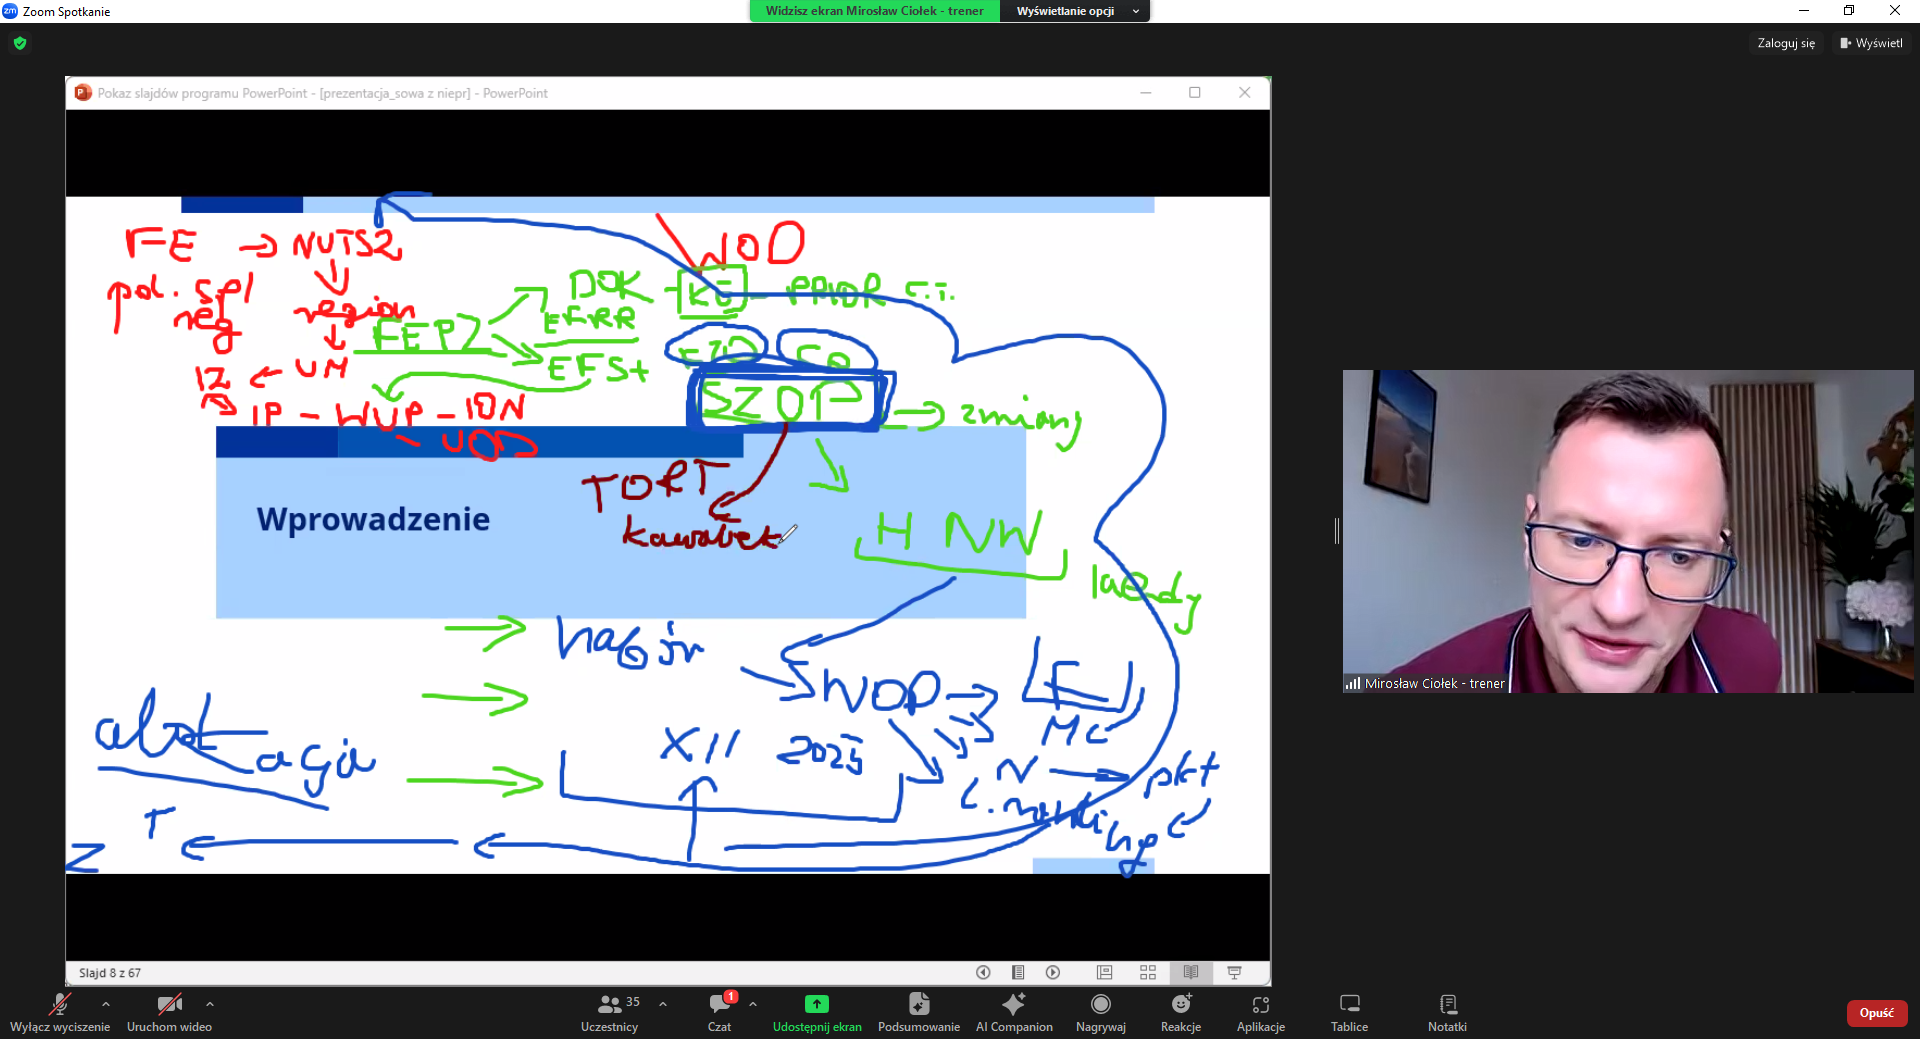Toggle microphone mute (Wyłącz wyciszenie)

click(x=60, y=1012)
